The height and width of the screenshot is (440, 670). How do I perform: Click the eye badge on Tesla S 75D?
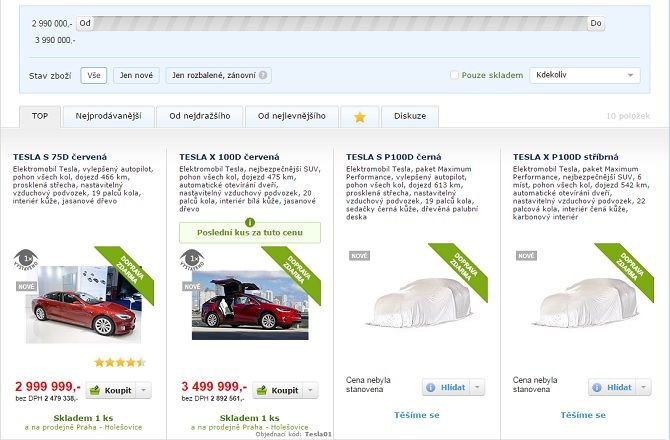pyautogui.click(x=25, y=261)
